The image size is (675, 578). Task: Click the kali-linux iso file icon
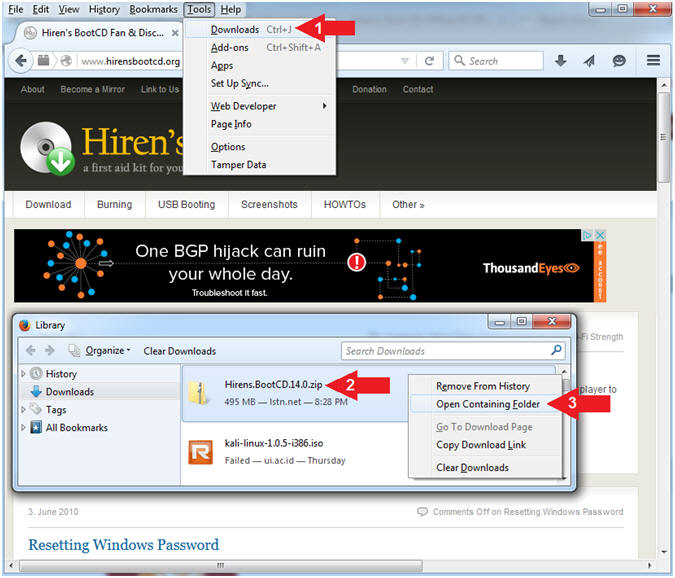[x=201, y=452]
